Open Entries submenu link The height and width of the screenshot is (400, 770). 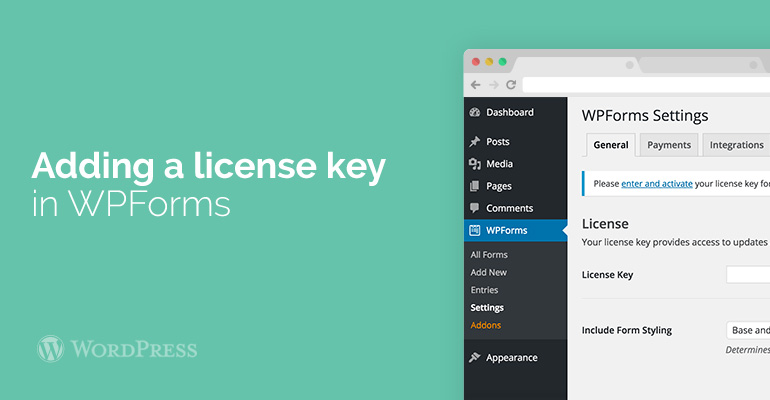pos(484,290)
